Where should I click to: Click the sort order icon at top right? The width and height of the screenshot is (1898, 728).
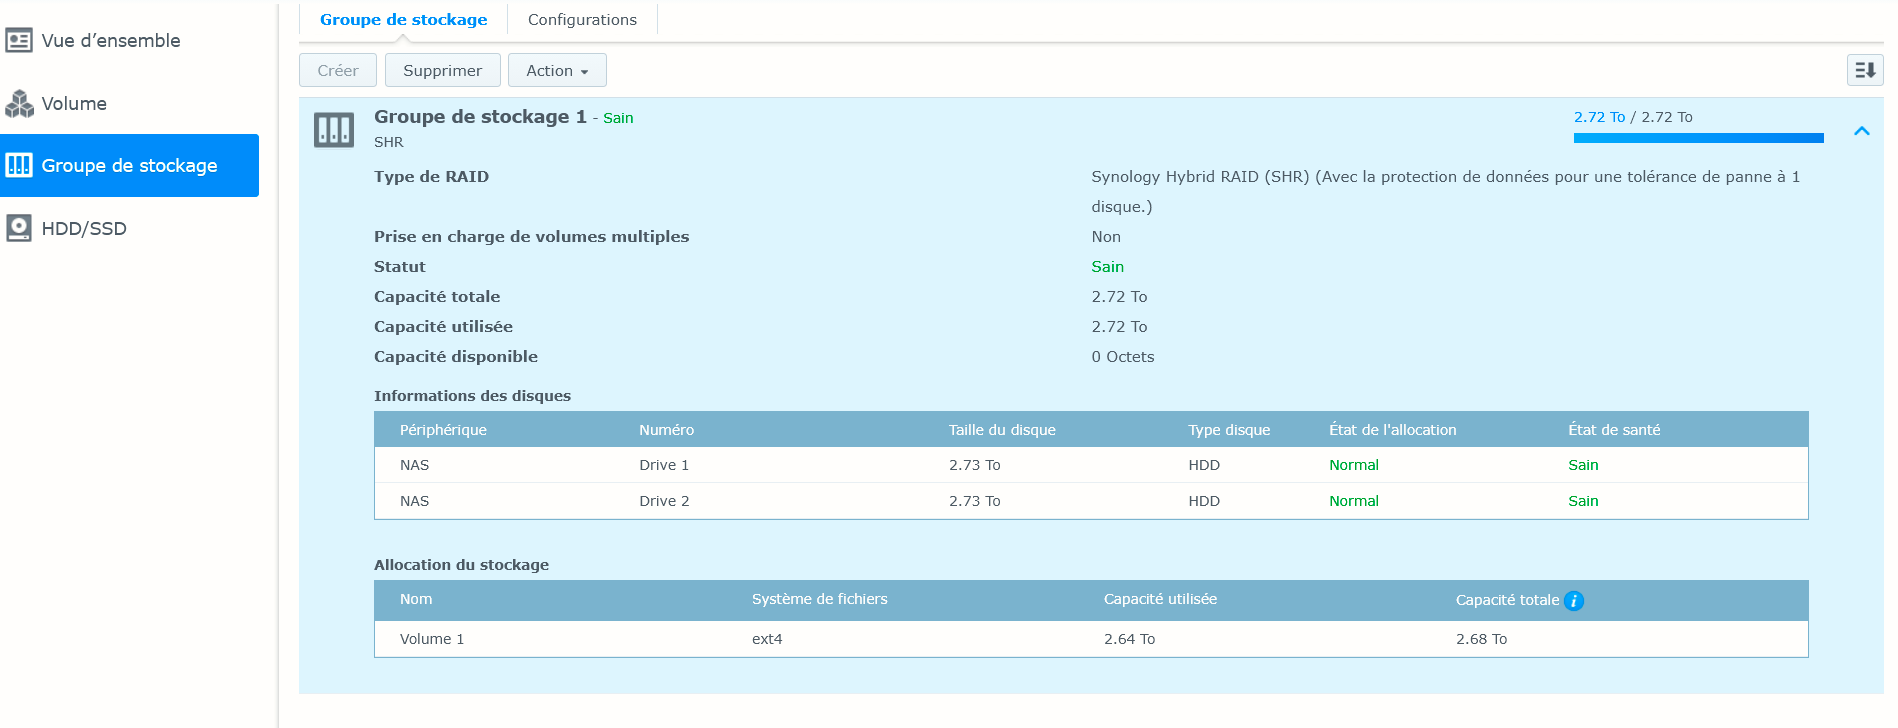pyautogui.click(x=1864, y=70)
